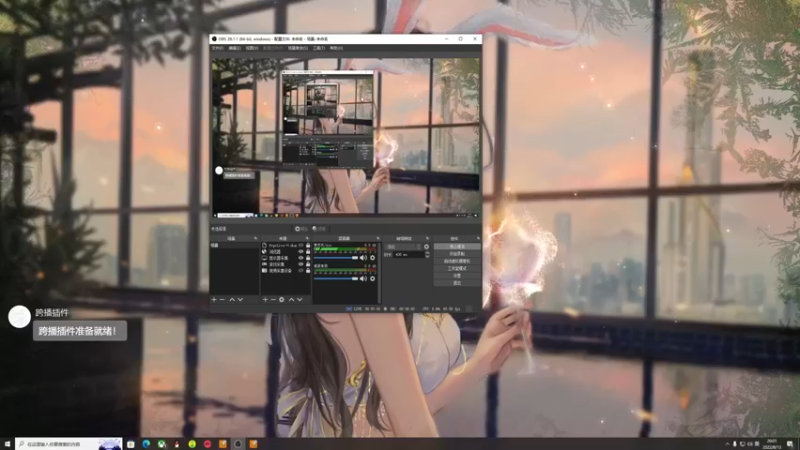Toggle lock on the browser source row
800x450 pixels.
[x=308, y=252]
